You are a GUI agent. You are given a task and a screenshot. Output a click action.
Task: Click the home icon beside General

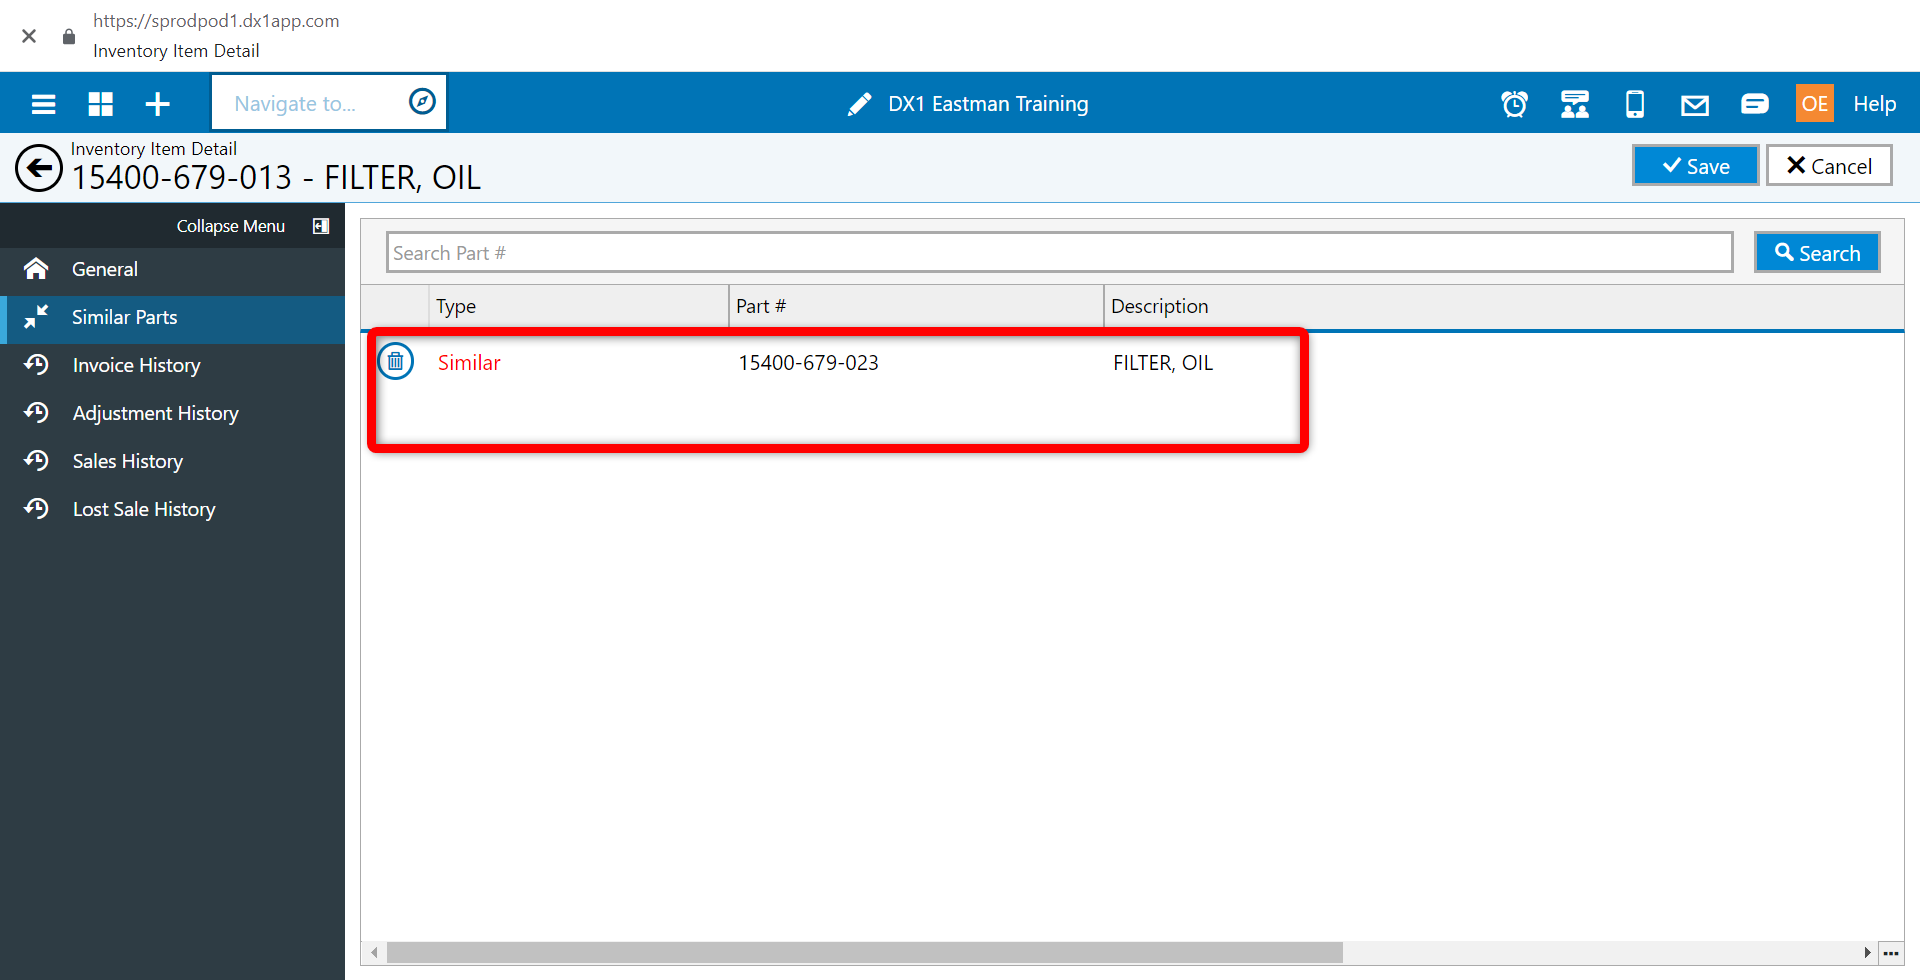click(36, 268)
